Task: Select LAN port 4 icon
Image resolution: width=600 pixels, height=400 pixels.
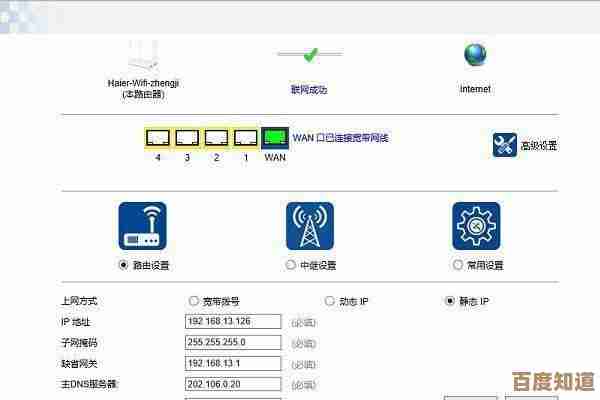Action: point(158,137)
